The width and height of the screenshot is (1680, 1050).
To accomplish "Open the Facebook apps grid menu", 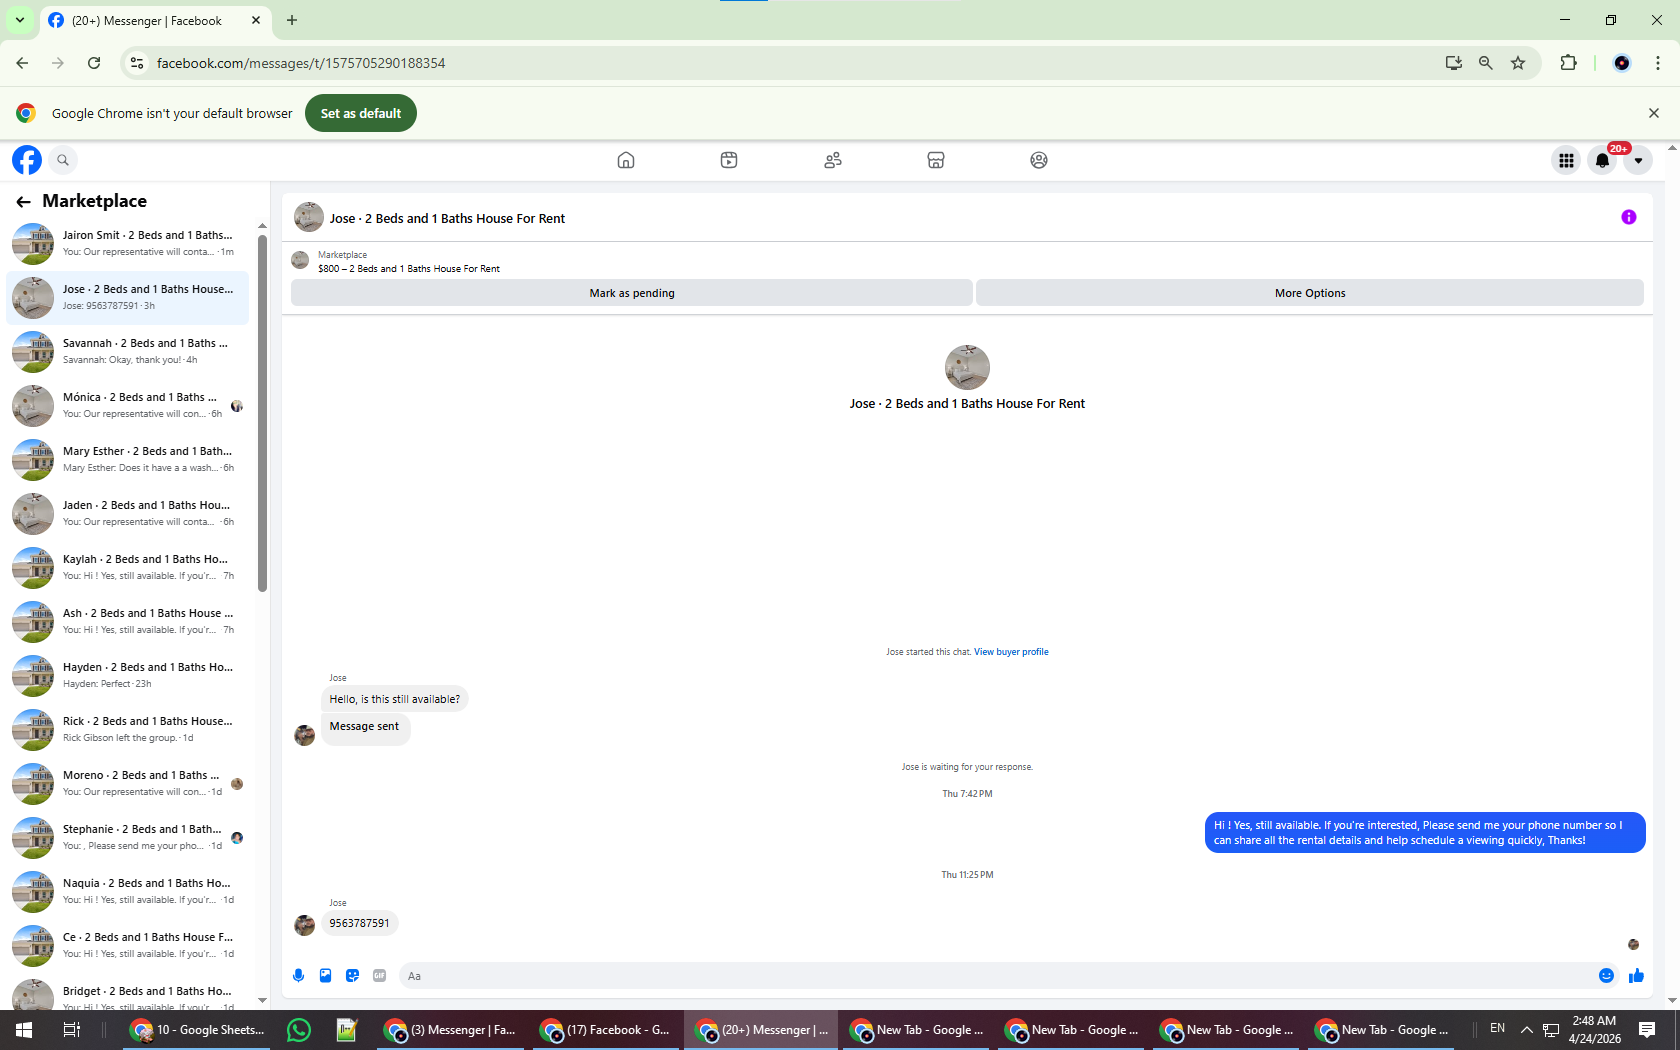I will coord(1566,160).
